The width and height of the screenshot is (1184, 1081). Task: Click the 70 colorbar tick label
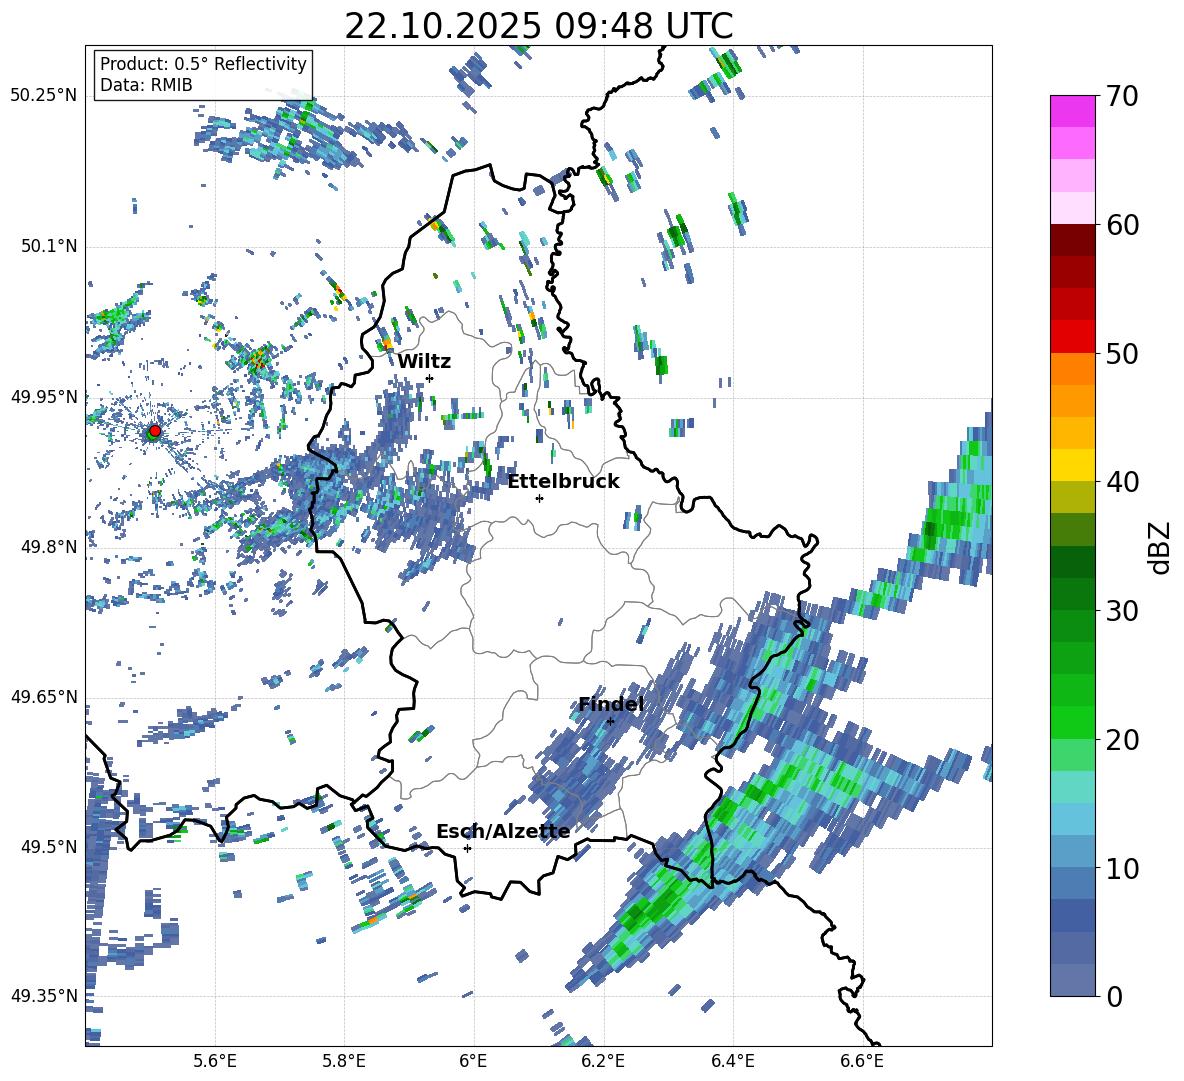1122,96
